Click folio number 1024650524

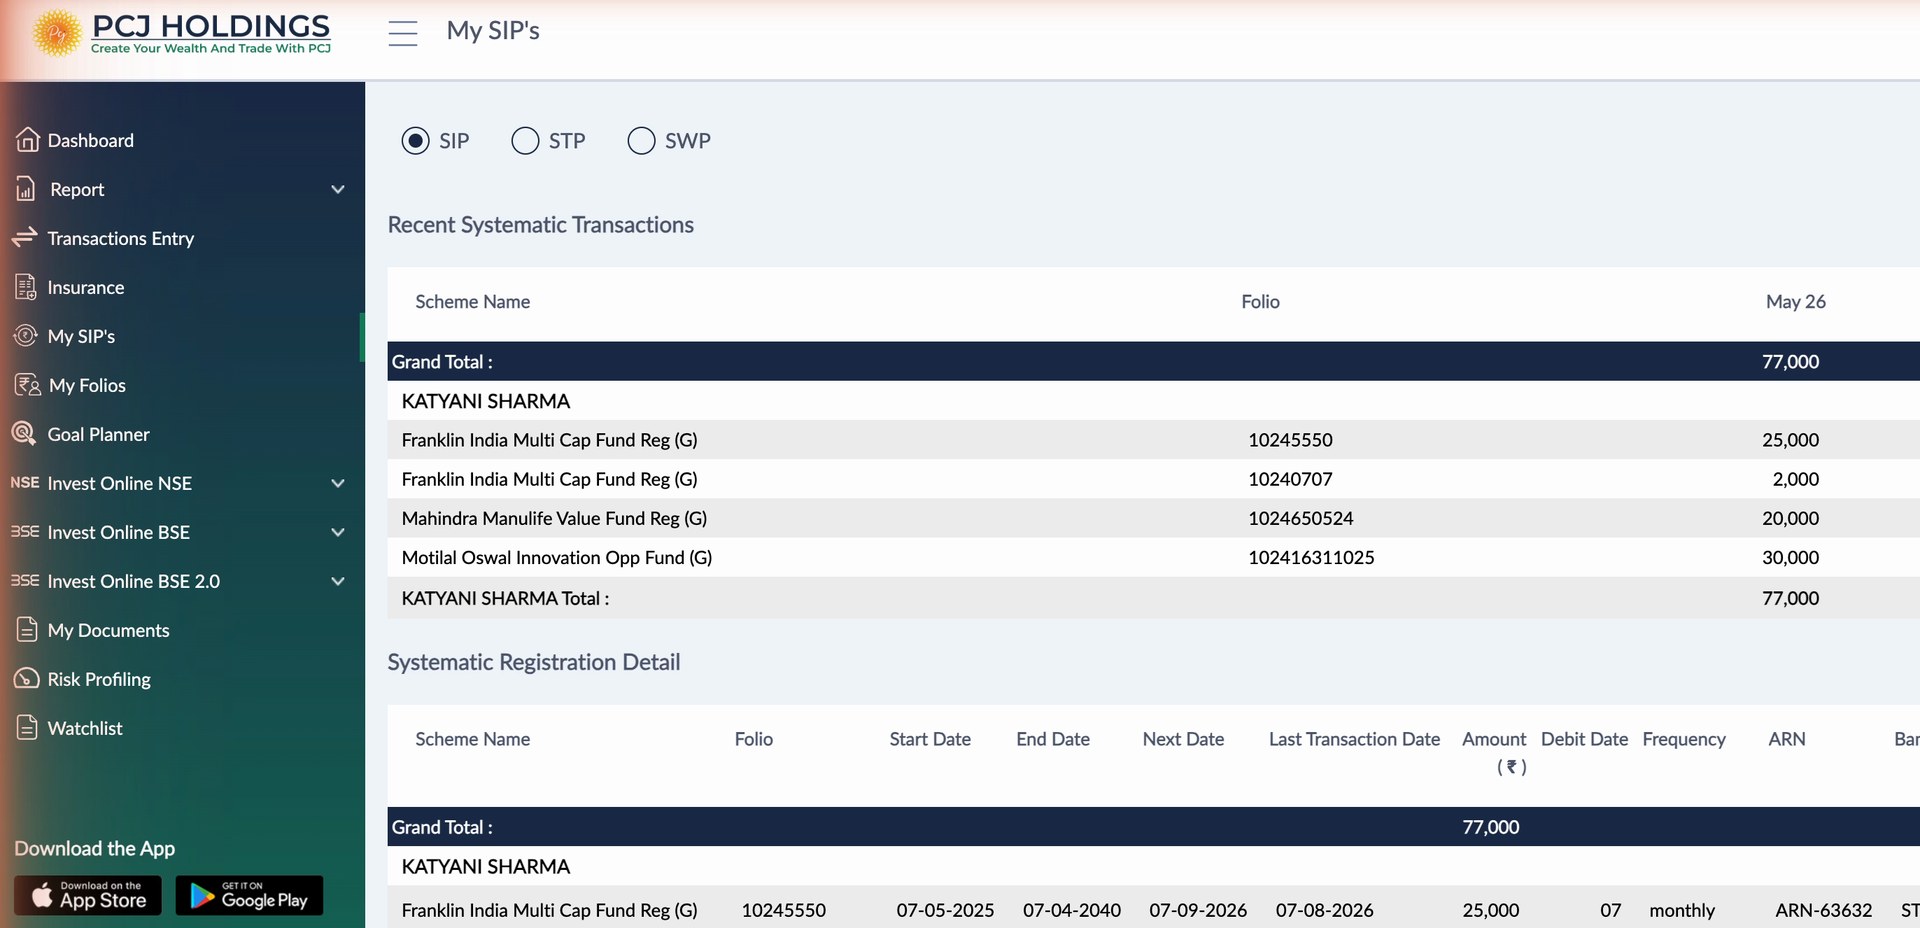click(x=1300, y=518)
